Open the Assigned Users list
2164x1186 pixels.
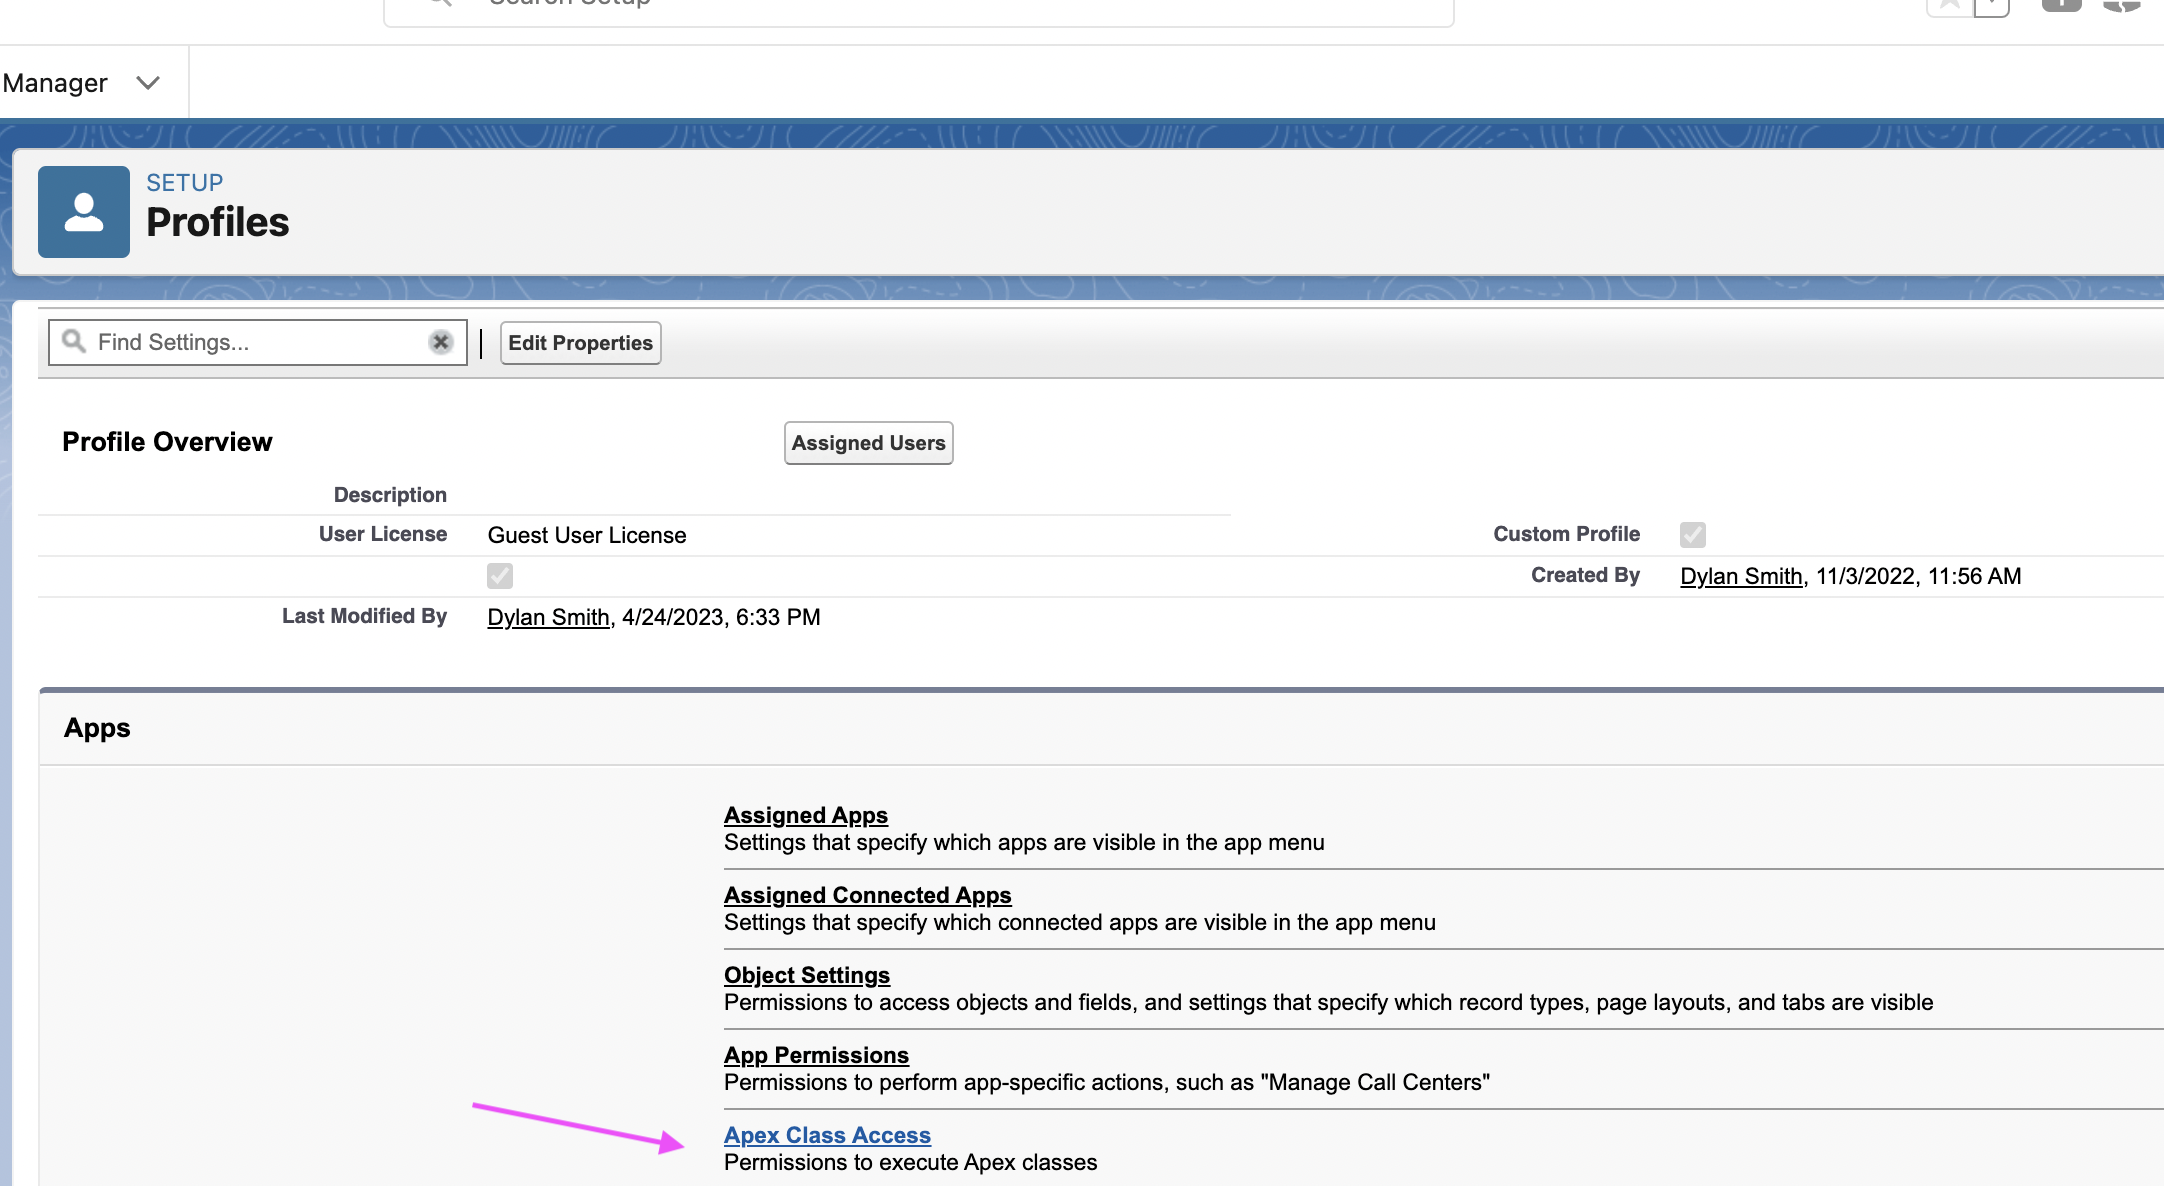(x=867, y=442)
